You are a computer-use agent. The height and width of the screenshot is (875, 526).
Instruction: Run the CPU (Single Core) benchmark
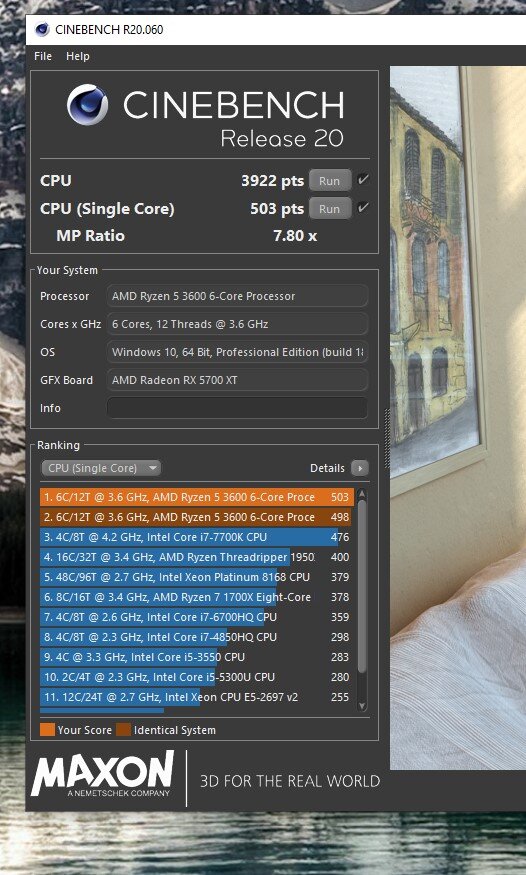point(330,209)
